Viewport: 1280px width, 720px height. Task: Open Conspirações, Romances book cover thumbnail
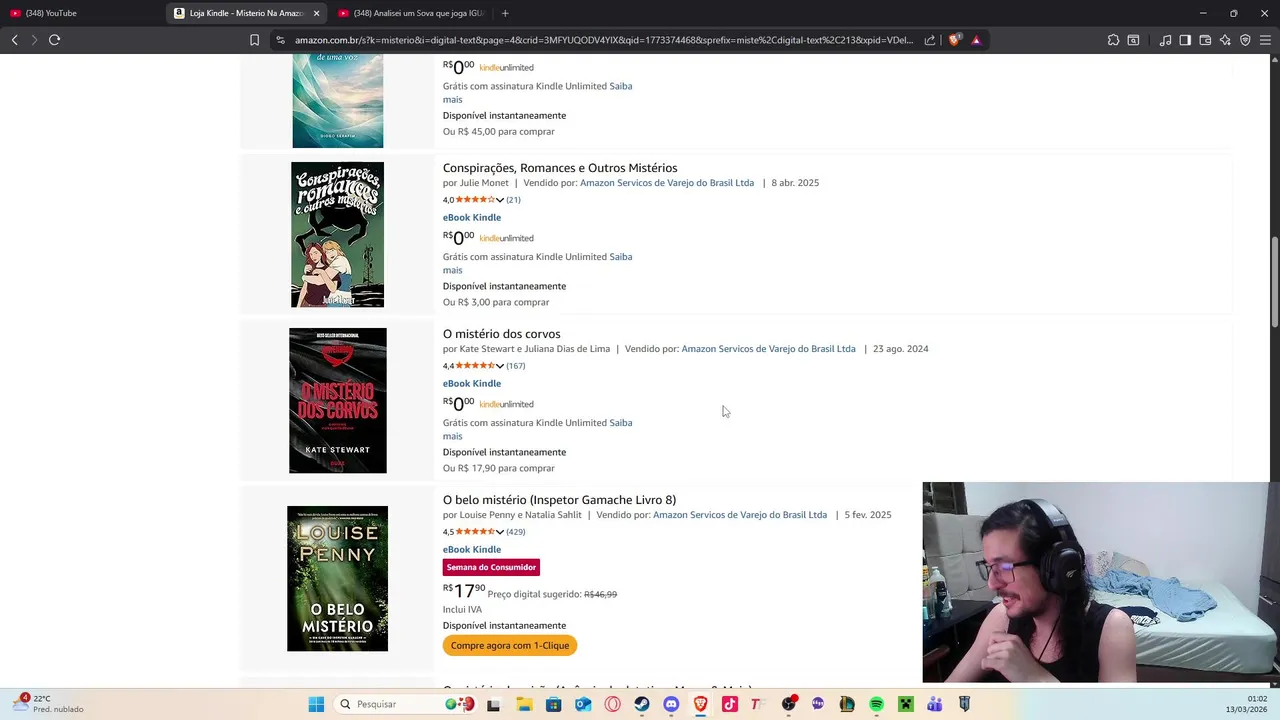click(x=337, y=235)
